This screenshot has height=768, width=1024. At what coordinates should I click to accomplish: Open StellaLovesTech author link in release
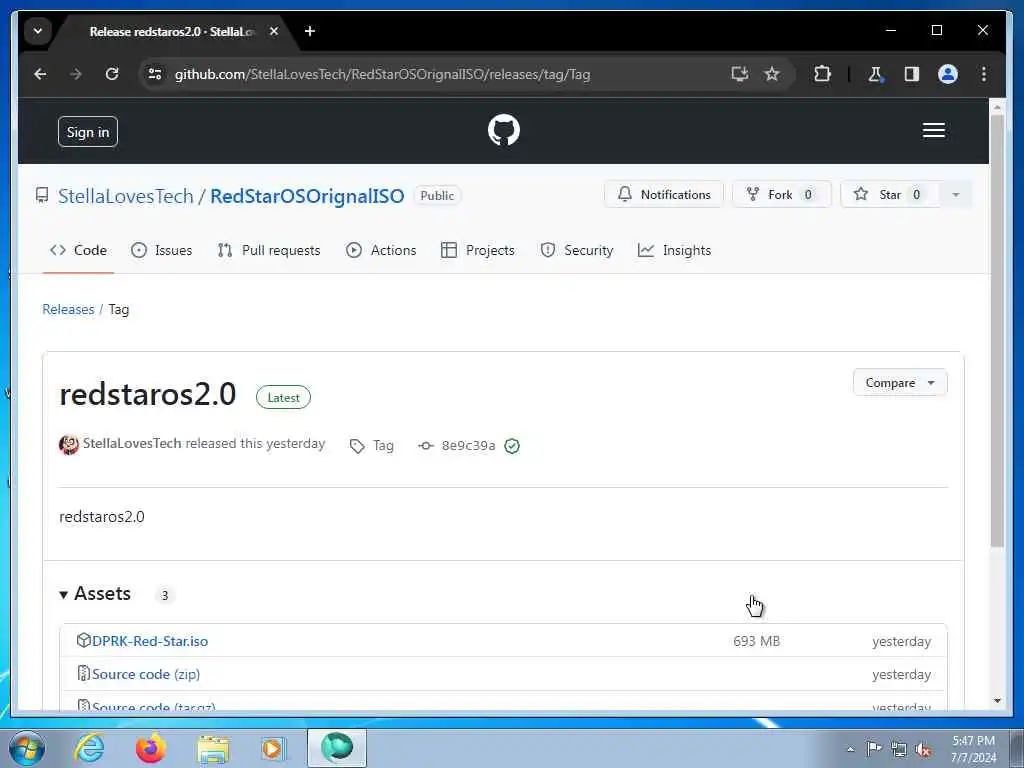[132, 443]
